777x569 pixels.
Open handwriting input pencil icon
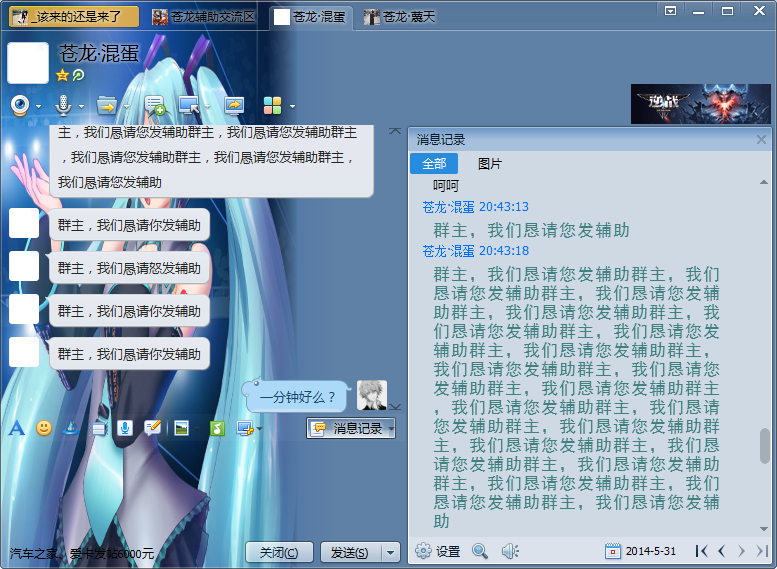153,428
